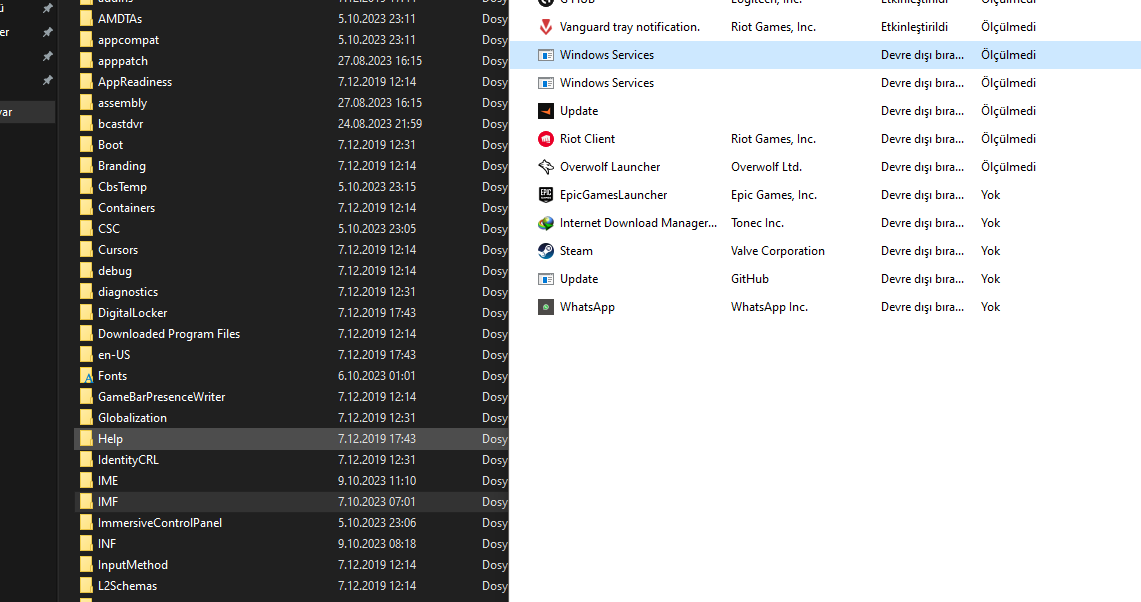Viewport: 1141px width, 602px height.
Task: Click the en-US folder icon
Action: 87,355
